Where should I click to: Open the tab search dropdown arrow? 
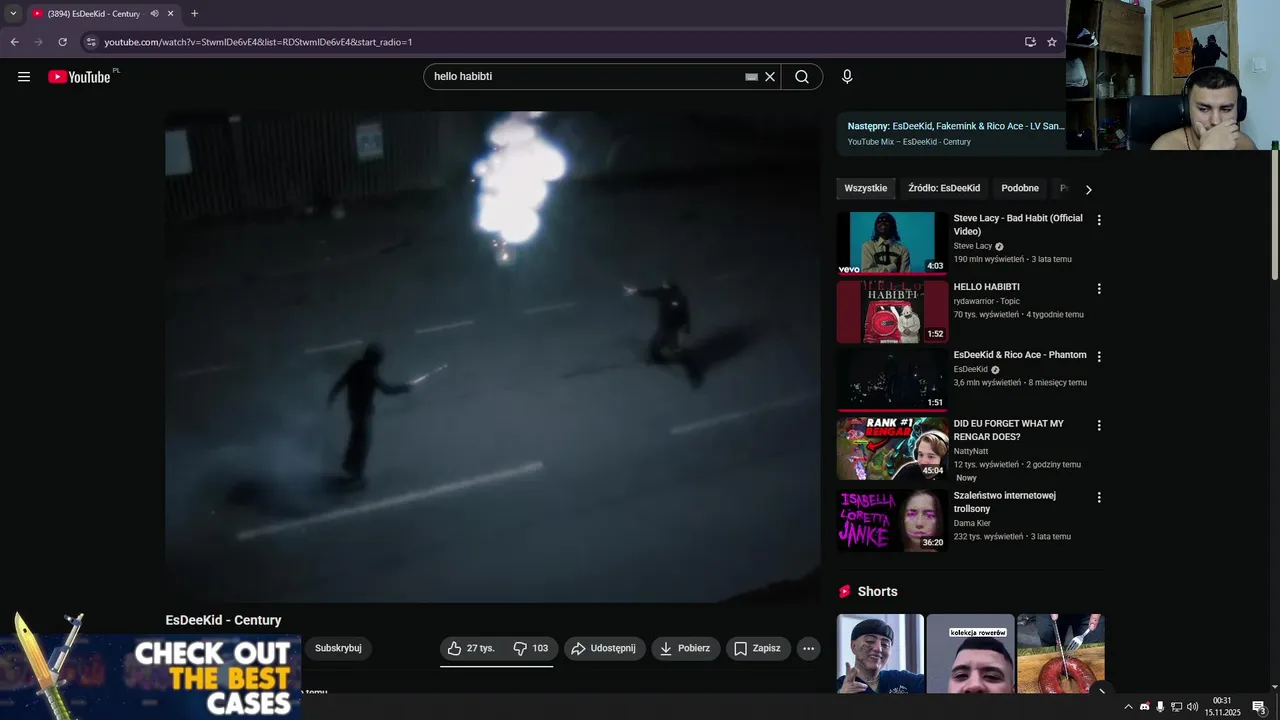(13, 14)
